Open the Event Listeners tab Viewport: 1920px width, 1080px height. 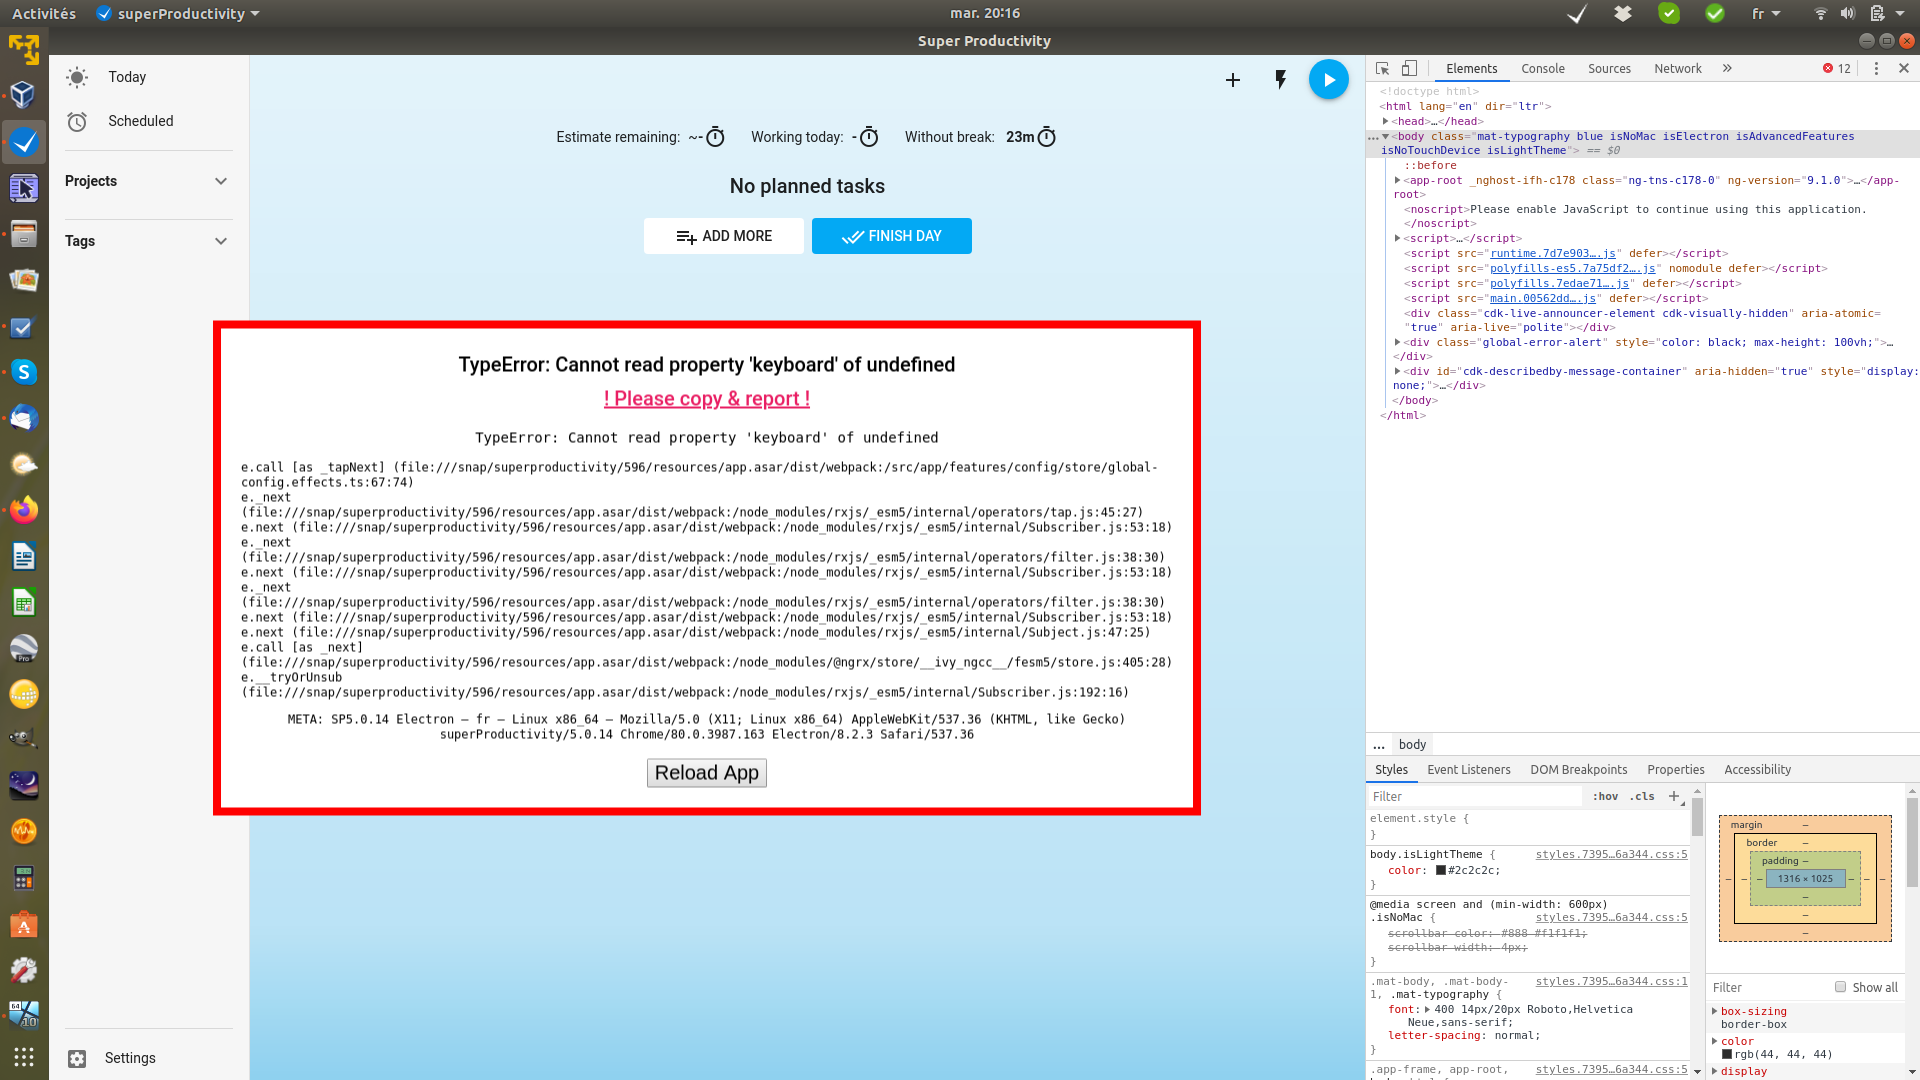coord(1468,769)
